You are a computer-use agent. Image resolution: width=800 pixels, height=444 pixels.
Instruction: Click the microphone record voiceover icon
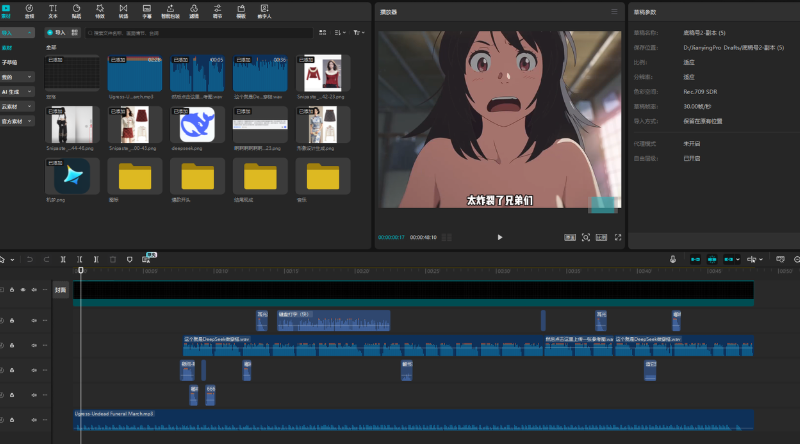tap(673, 259)
